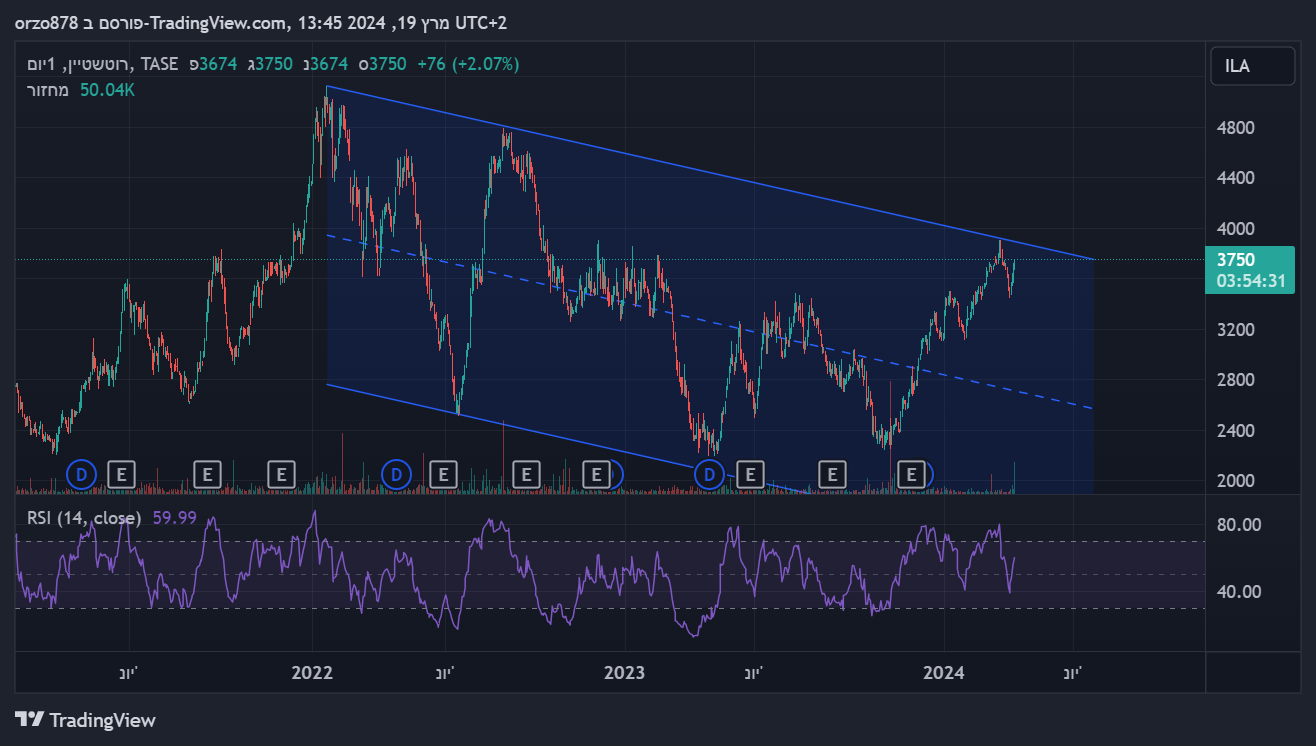This screenshot has height=746, width=1316.
Task: Click the רוטשטיין symbol title
Action: 98,64
